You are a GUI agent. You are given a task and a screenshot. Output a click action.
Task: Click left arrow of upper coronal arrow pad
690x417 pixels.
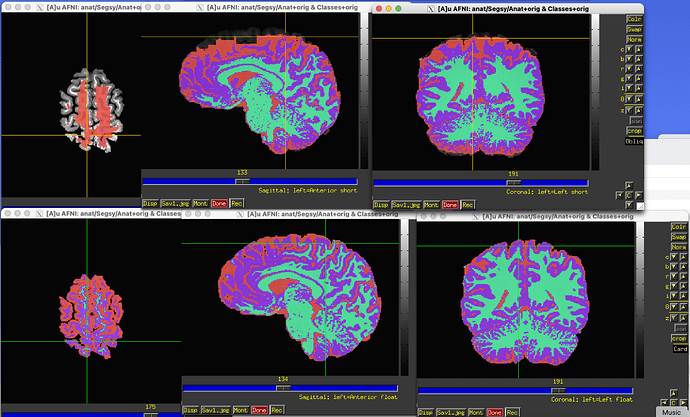tap(620, 195)
